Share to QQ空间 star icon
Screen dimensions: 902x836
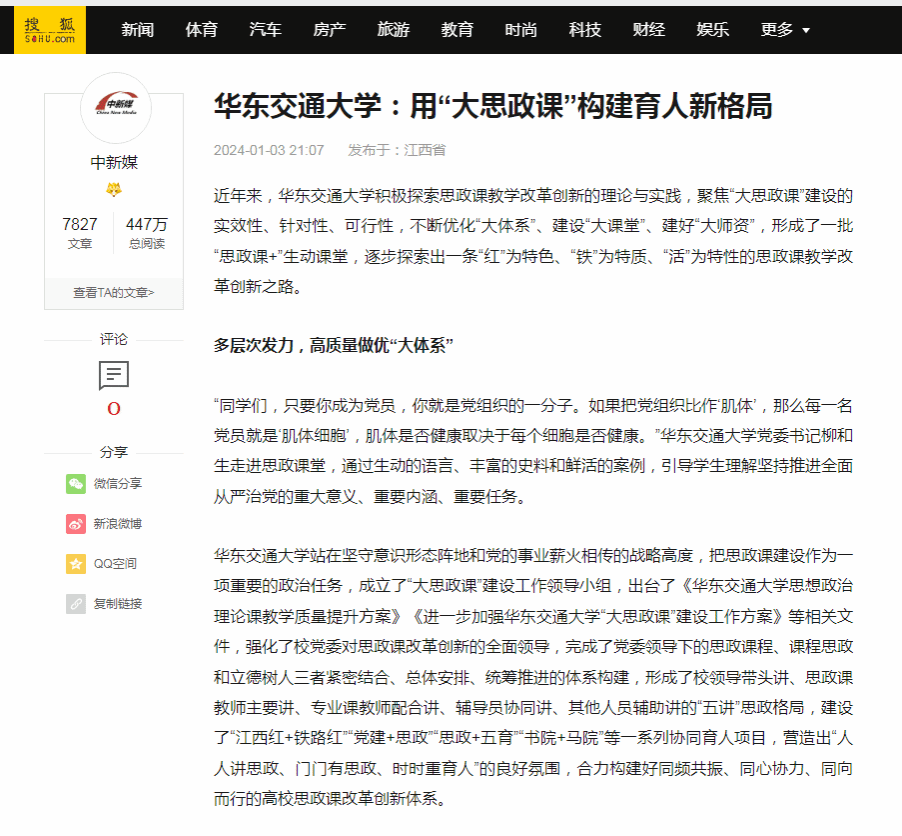coord(76,564)
